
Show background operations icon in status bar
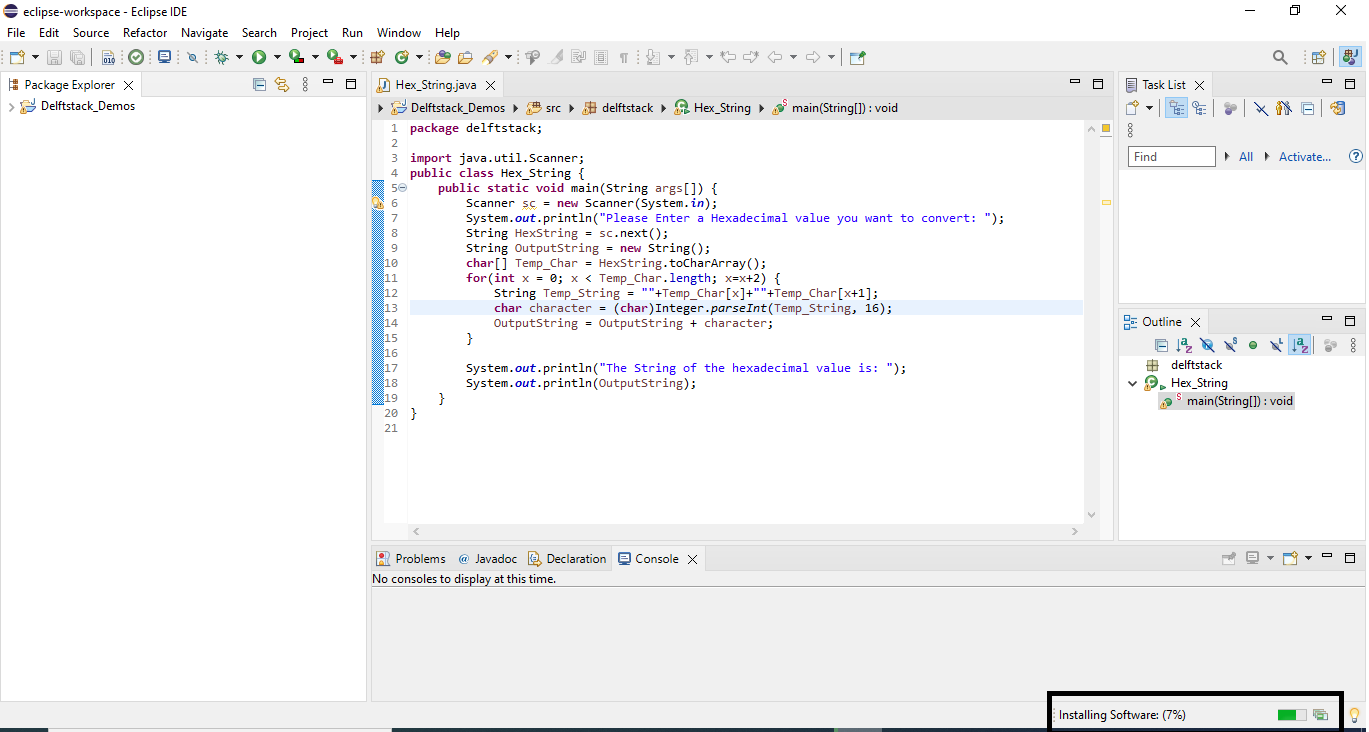(x=1320, y=715)
